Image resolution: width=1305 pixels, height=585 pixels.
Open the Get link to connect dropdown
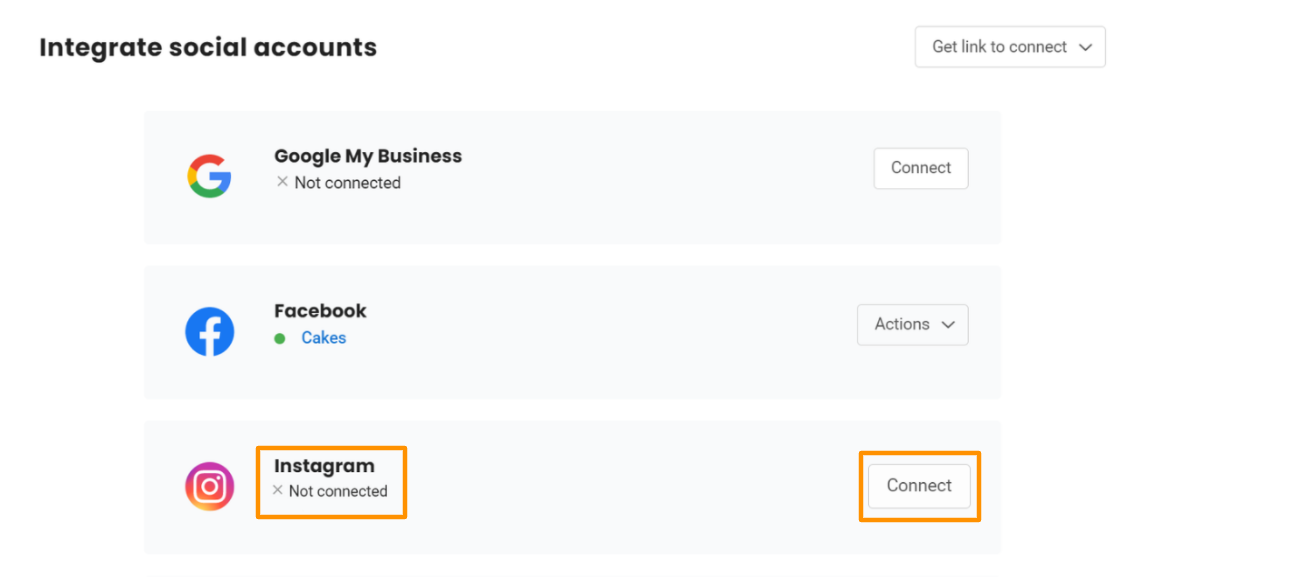[1009, 47]
